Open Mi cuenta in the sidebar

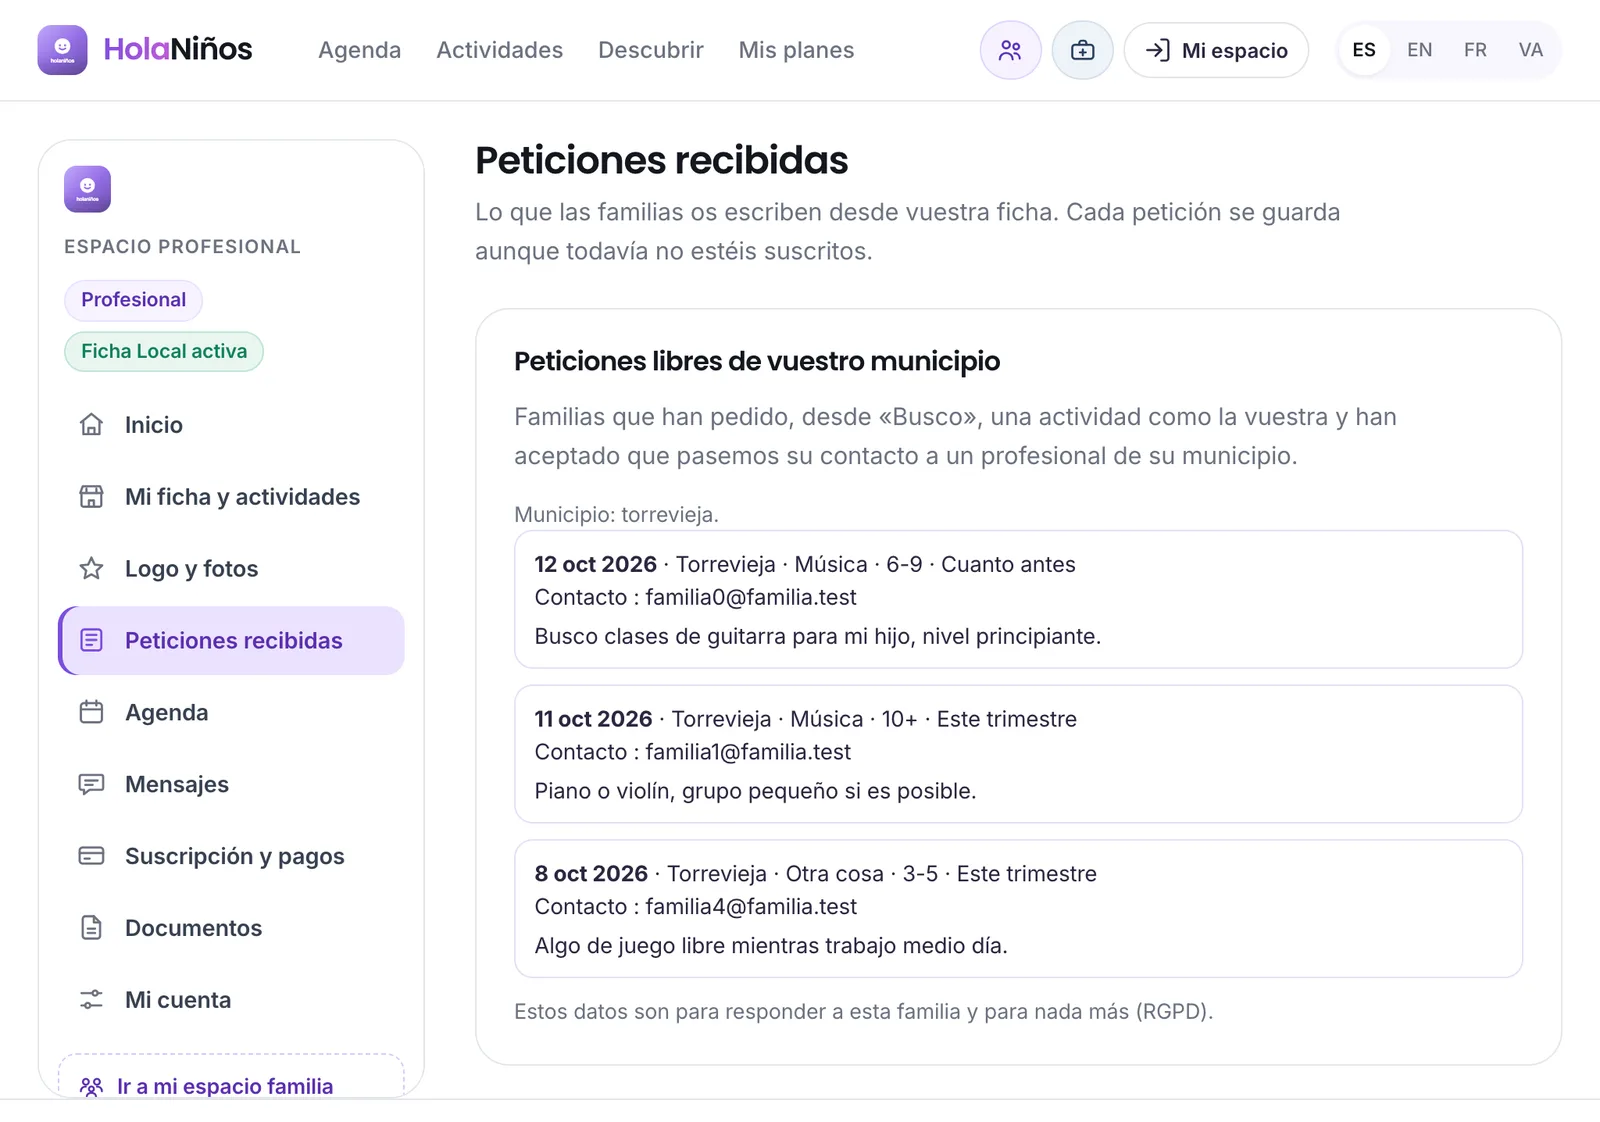tap(231, 1000)
